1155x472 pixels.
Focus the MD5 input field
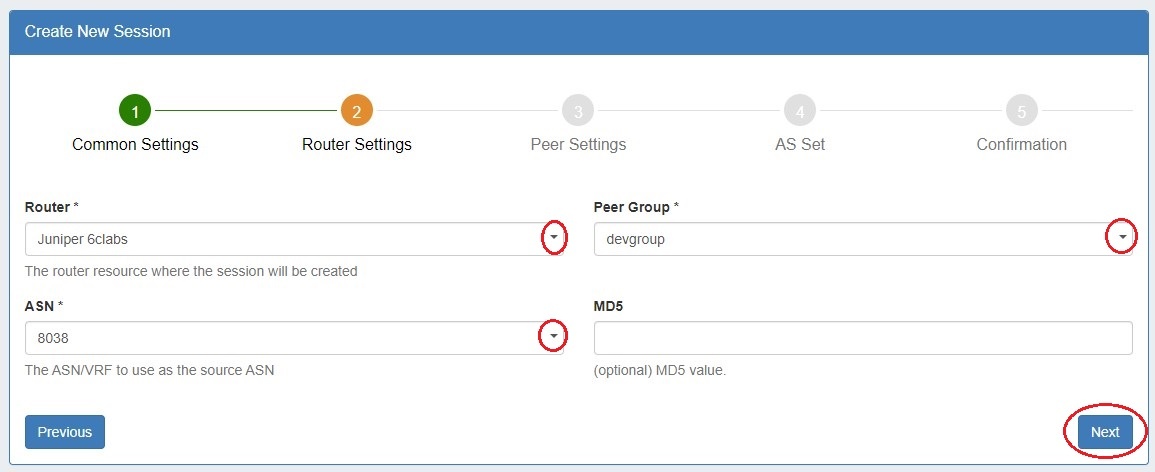(863, 338)
